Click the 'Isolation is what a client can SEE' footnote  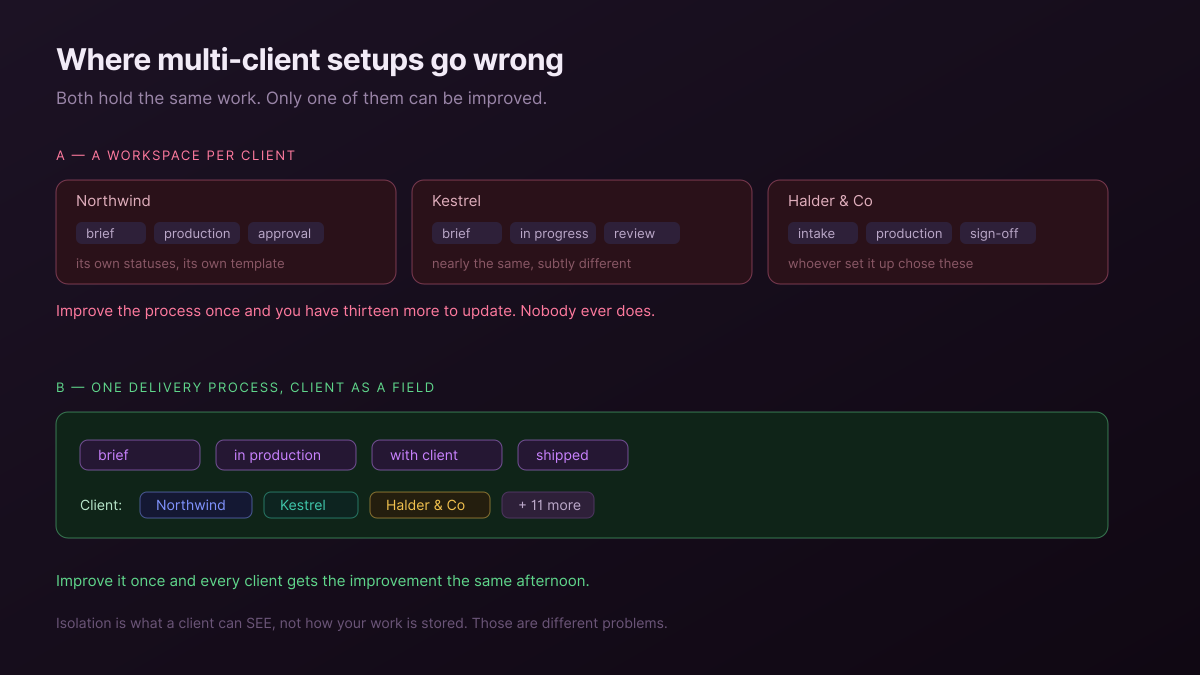361,623
